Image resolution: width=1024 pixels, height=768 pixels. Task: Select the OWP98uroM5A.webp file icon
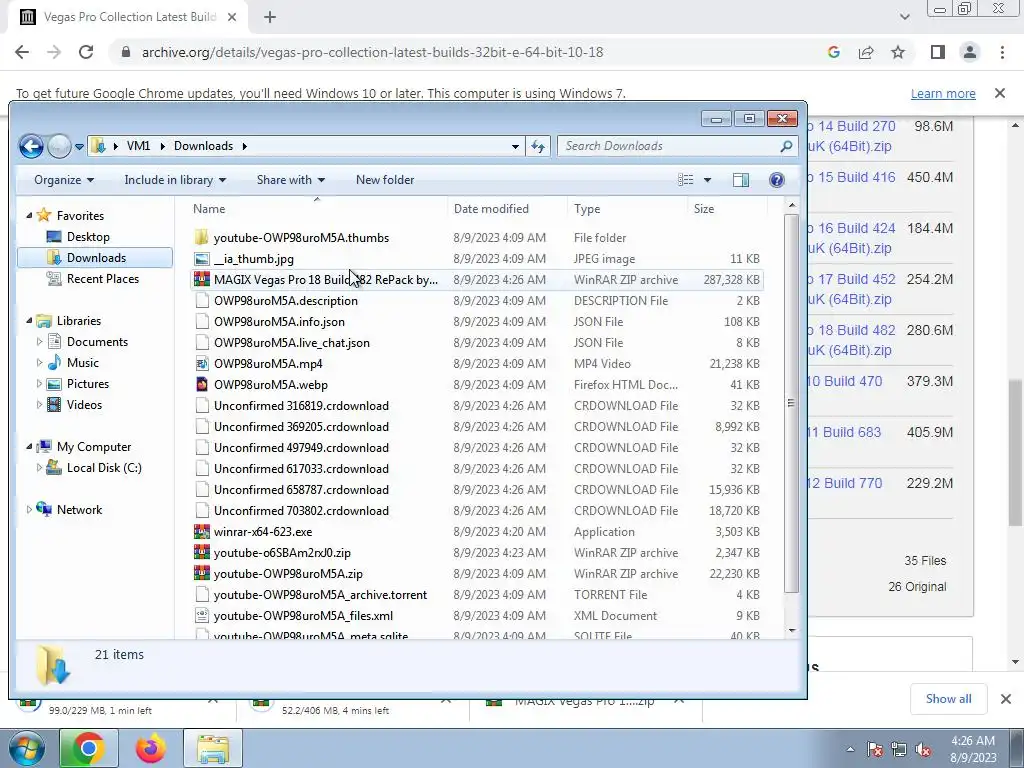coord(202,385)
